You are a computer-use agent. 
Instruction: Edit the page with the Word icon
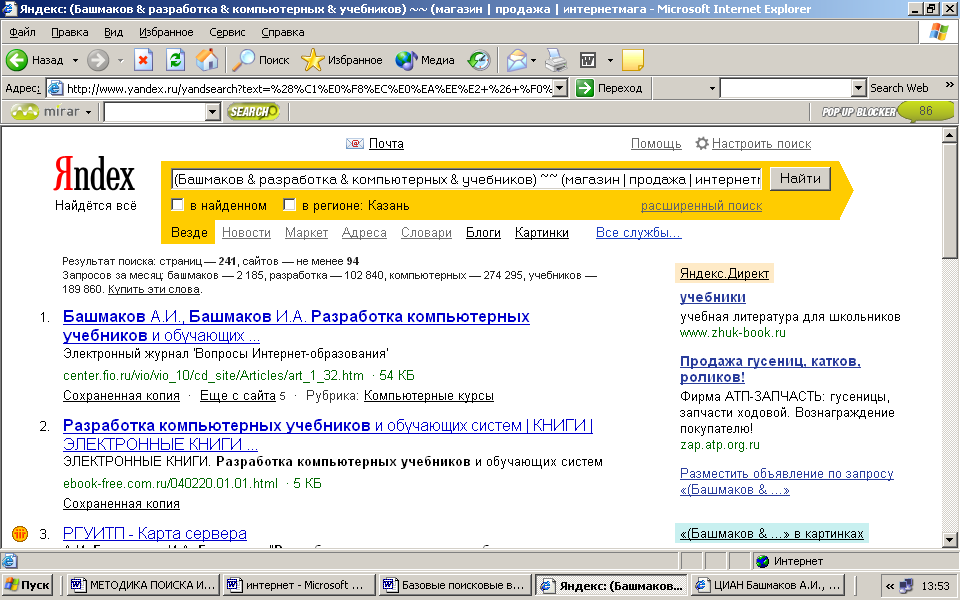pos(588,60)
